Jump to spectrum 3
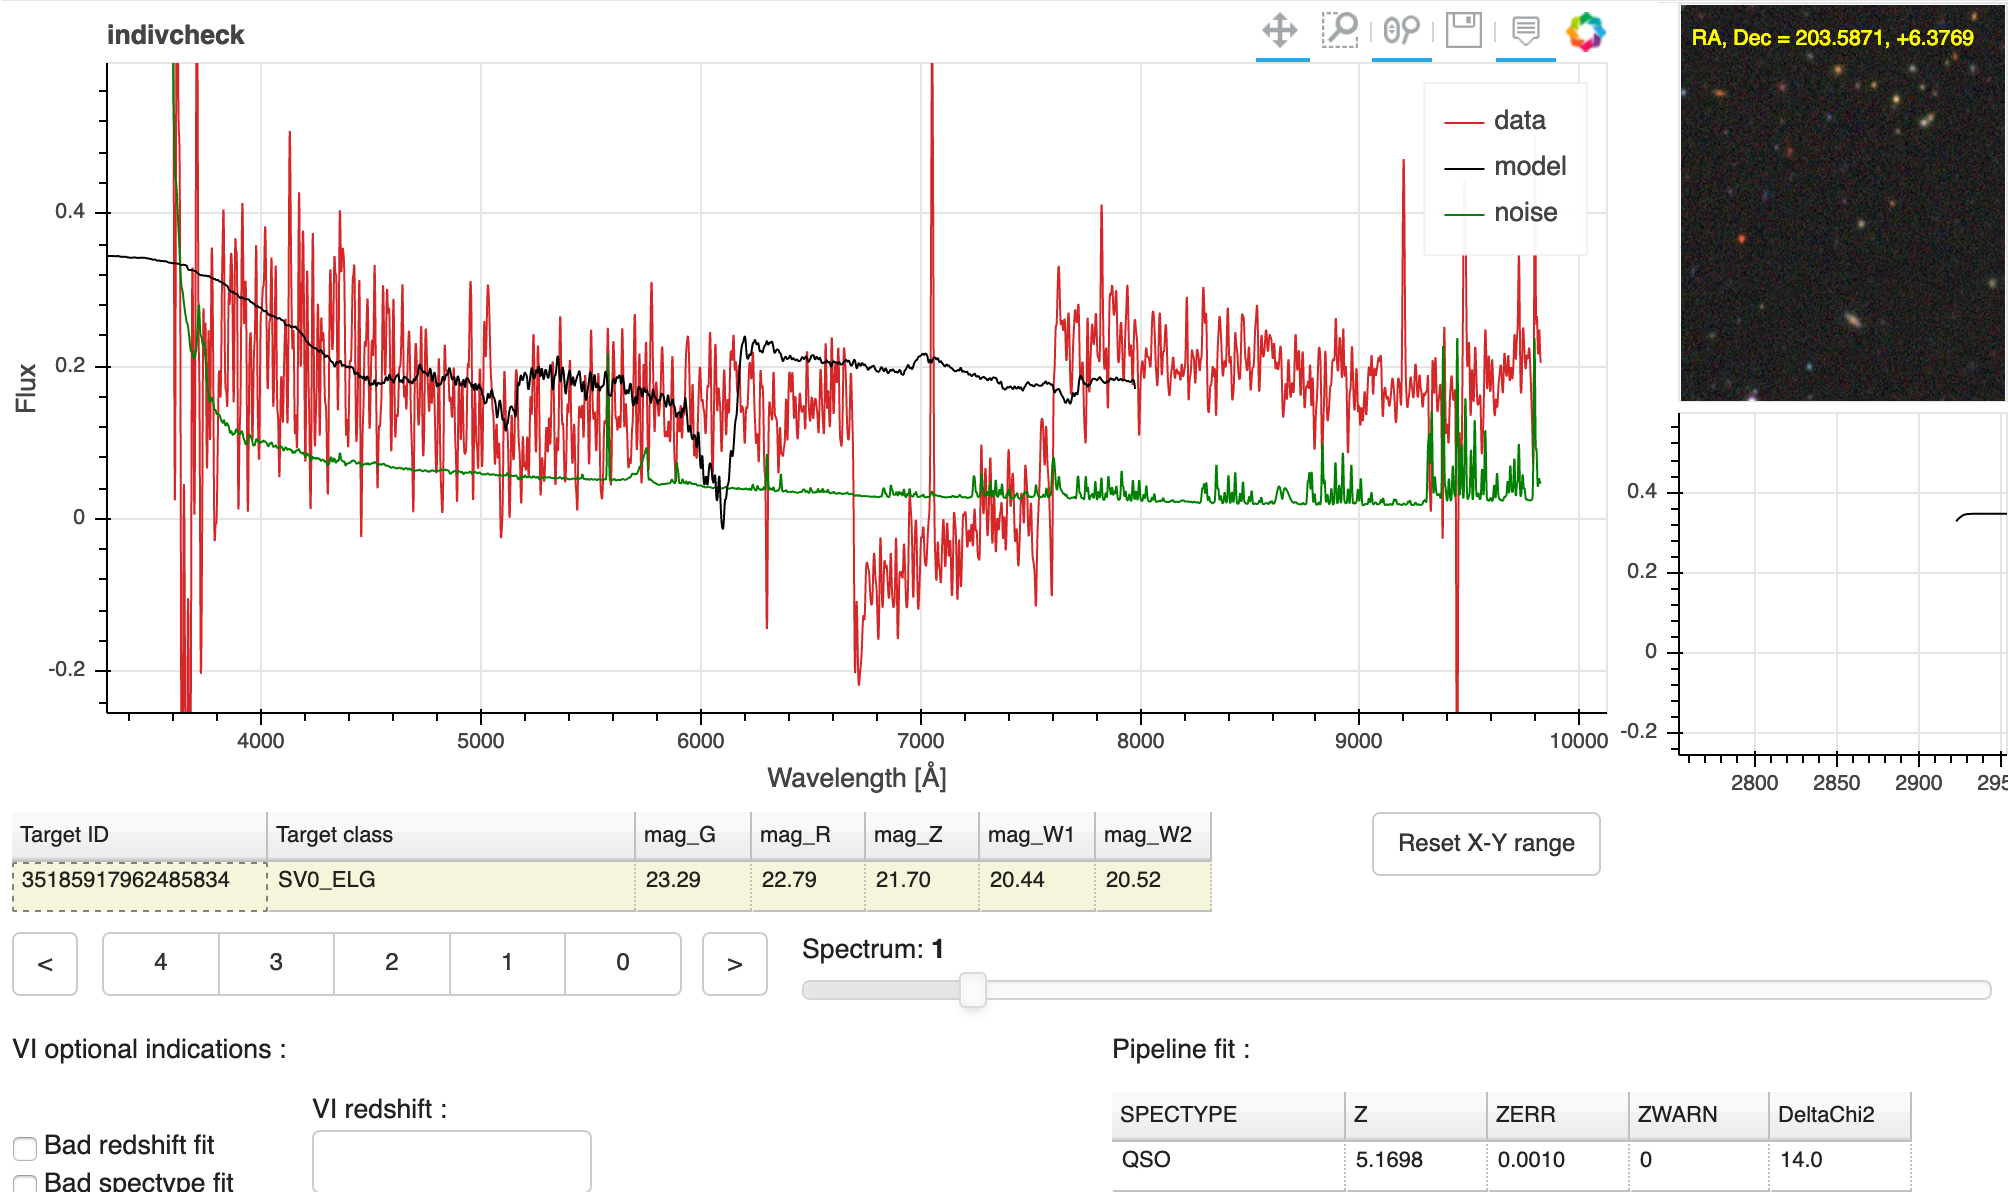The height and width of the screenshot is (1192, 2008). [276, 964]
